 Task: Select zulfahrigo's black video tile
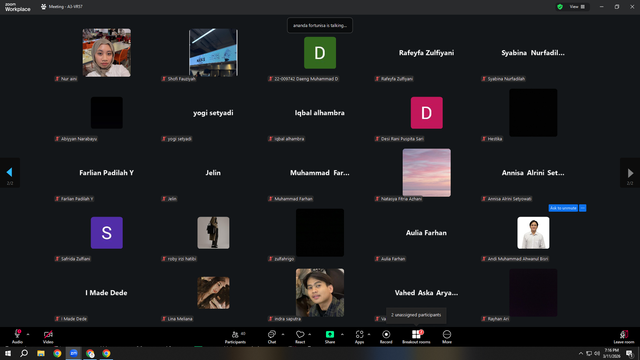[320, 233]
